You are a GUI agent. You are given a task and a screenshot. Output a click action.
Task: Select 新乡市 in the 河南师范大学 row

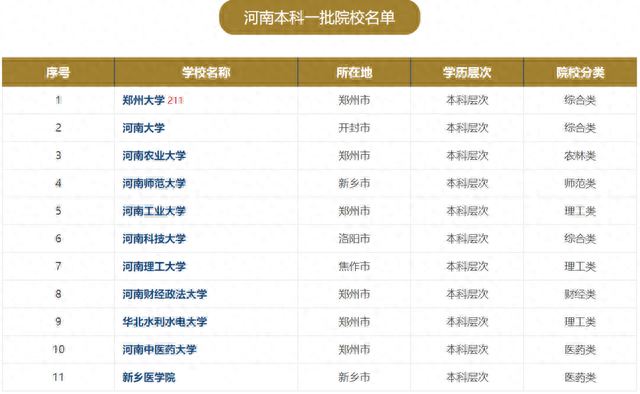(x=354, y=183)
